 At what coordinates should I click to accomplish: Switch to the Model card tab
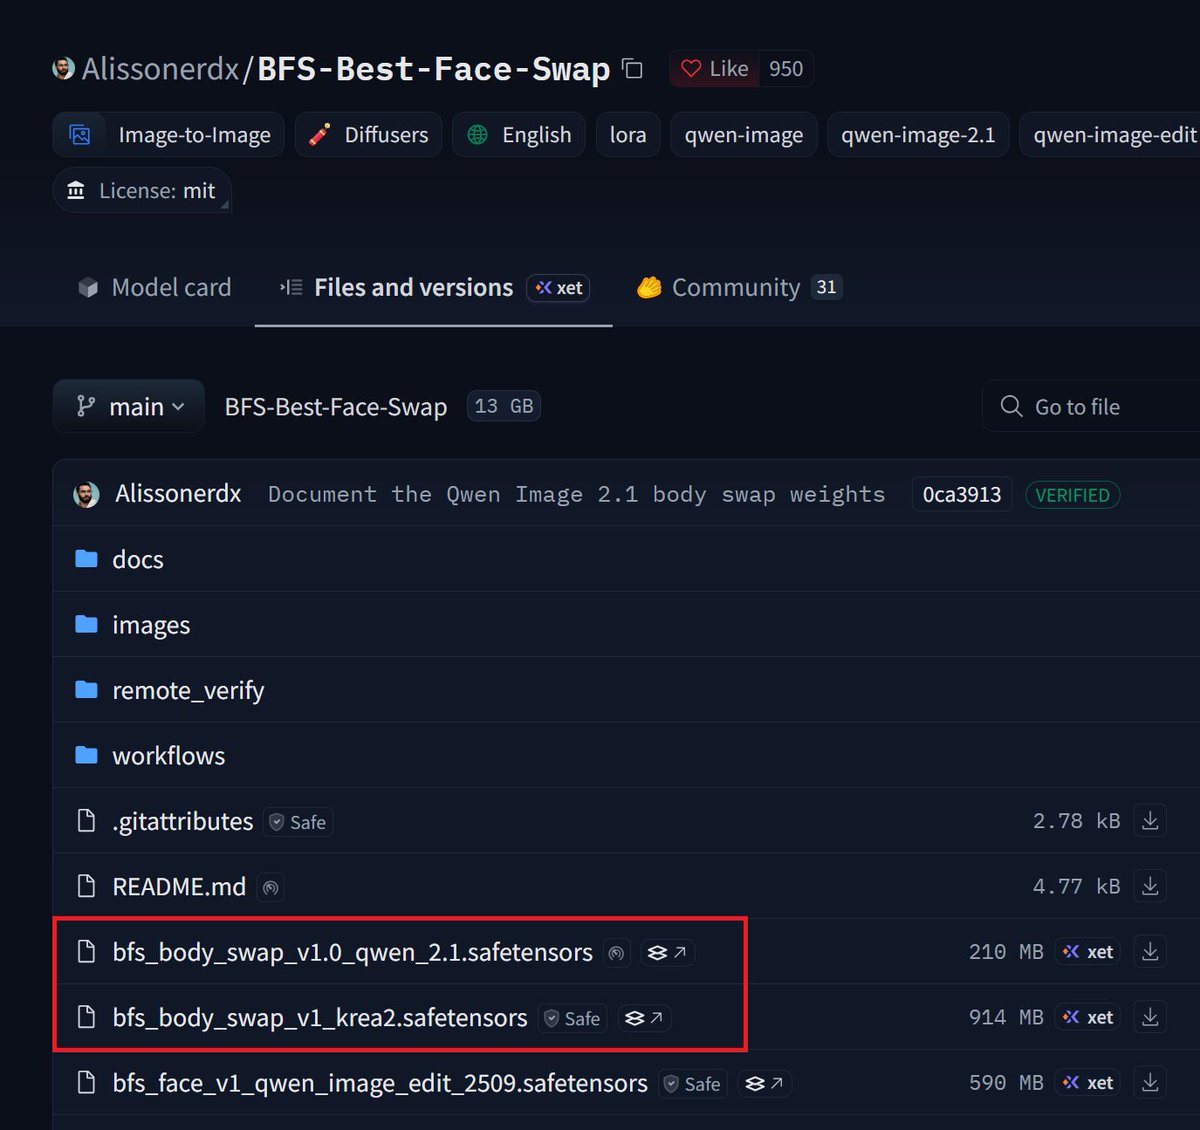click(154, 287)
